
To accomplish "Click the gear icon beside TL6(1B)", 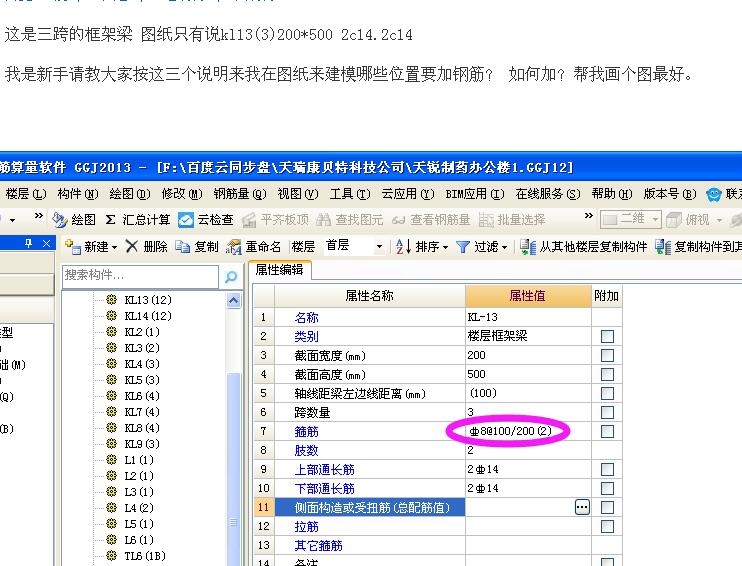I will (112, 555).
